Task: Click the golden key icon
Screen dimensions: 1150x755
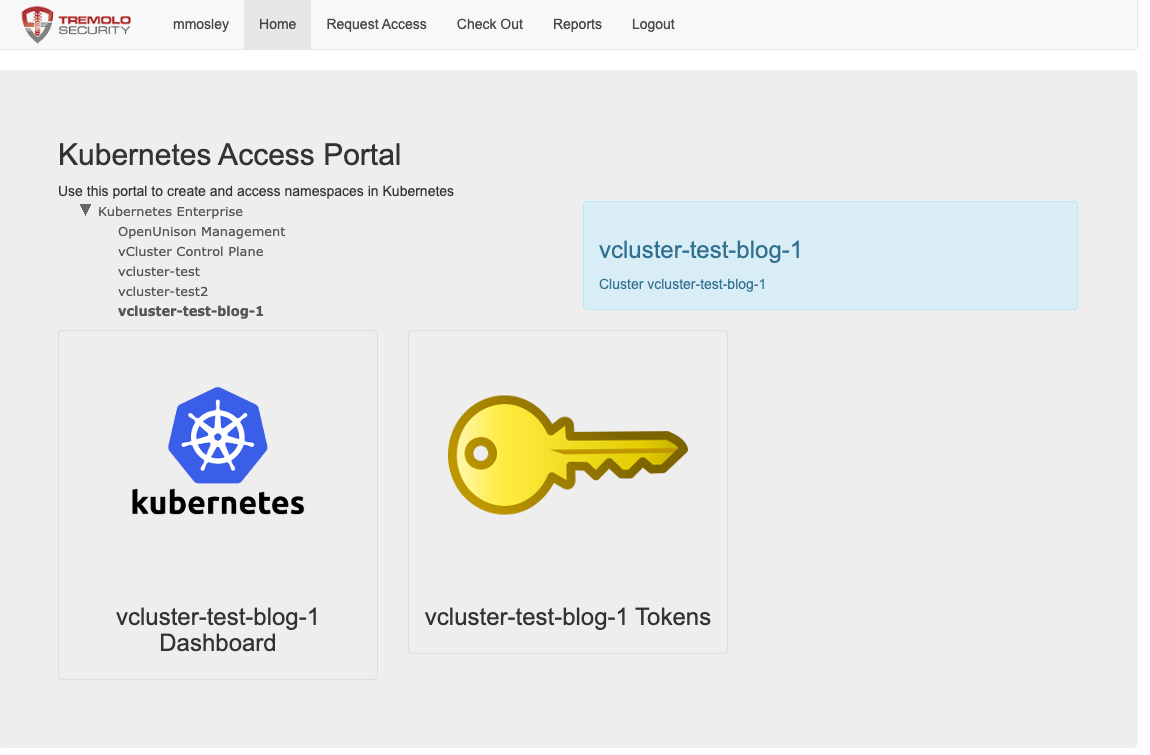Action: click(x=567, y=455)
